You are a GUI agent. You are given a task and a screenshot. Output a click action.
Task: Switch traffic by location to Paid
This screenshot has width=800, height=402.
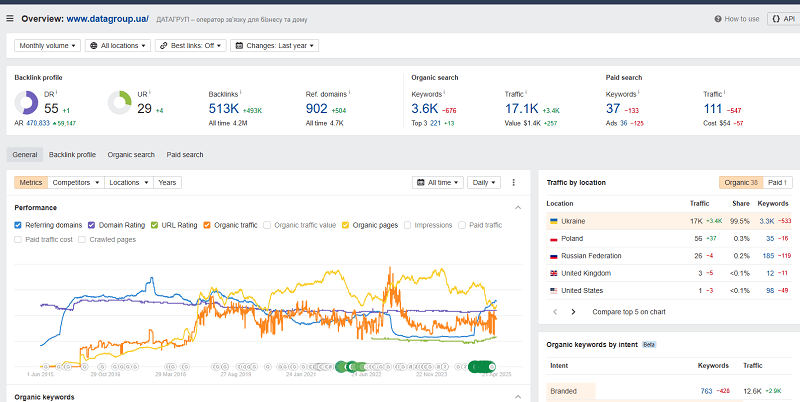[x=778, y=183]
